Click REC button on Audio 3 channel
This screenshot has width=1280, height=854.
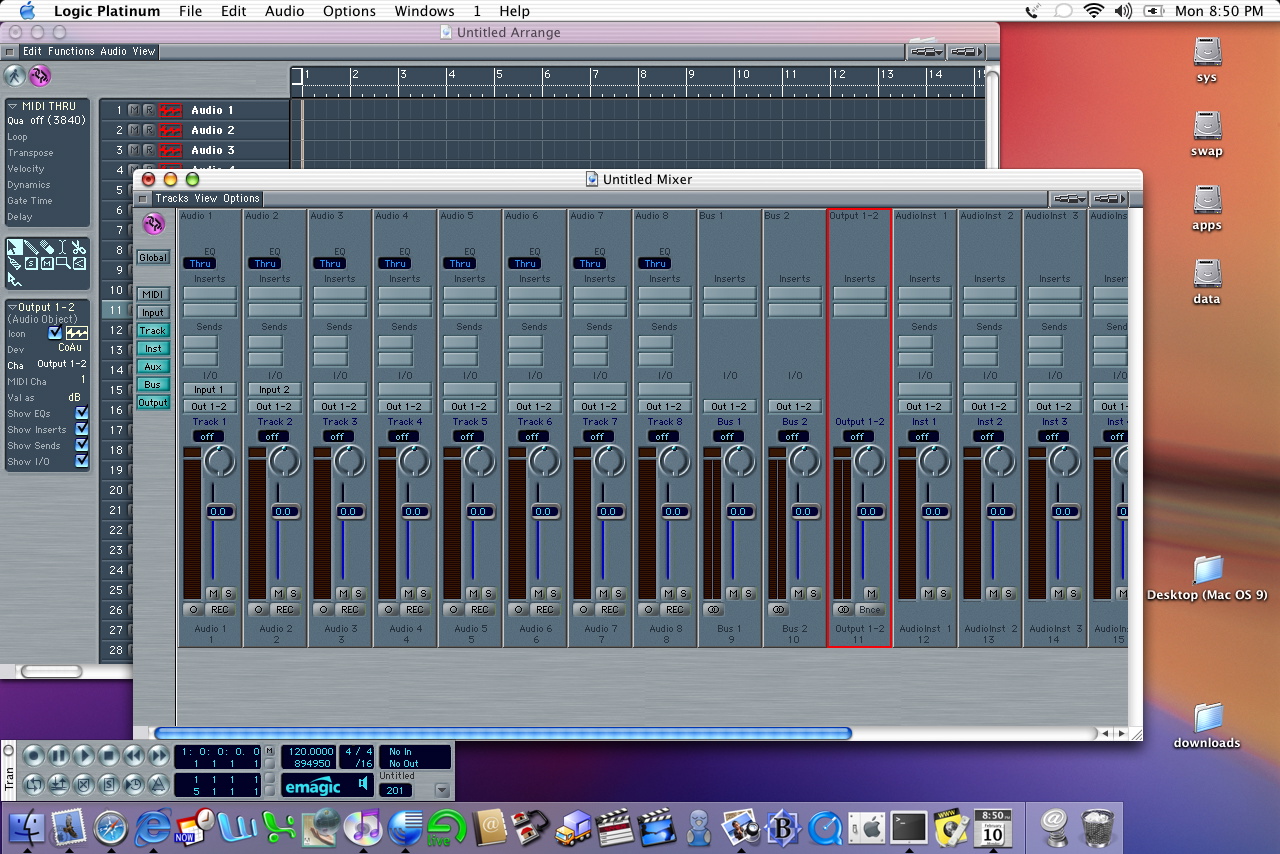(x=350, y=610)
